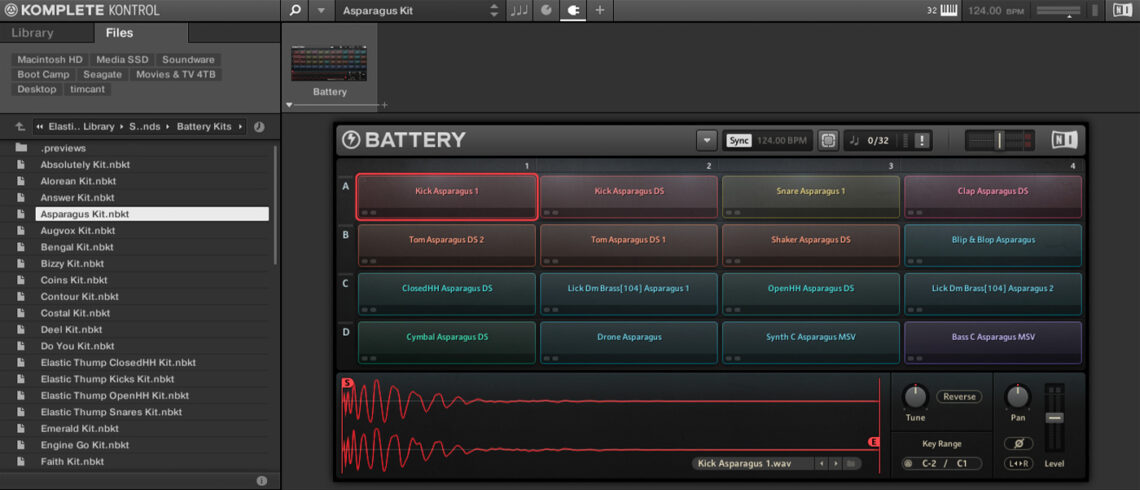Click the engine square icon beside Battery BPM

coord(827,140)
